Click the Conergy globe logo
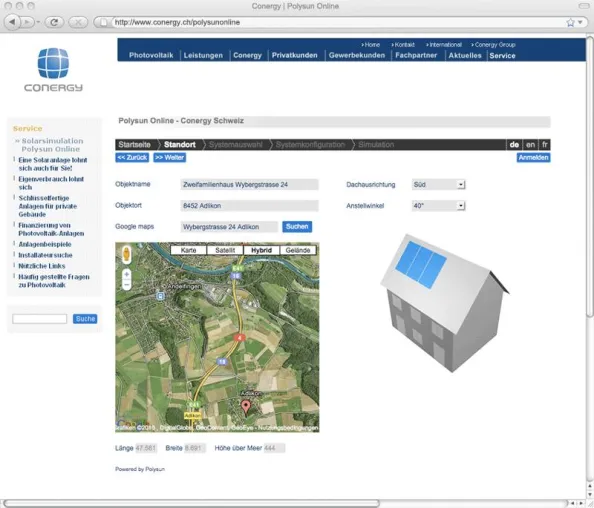Screen dimensions: 594x508 point(53,63)
